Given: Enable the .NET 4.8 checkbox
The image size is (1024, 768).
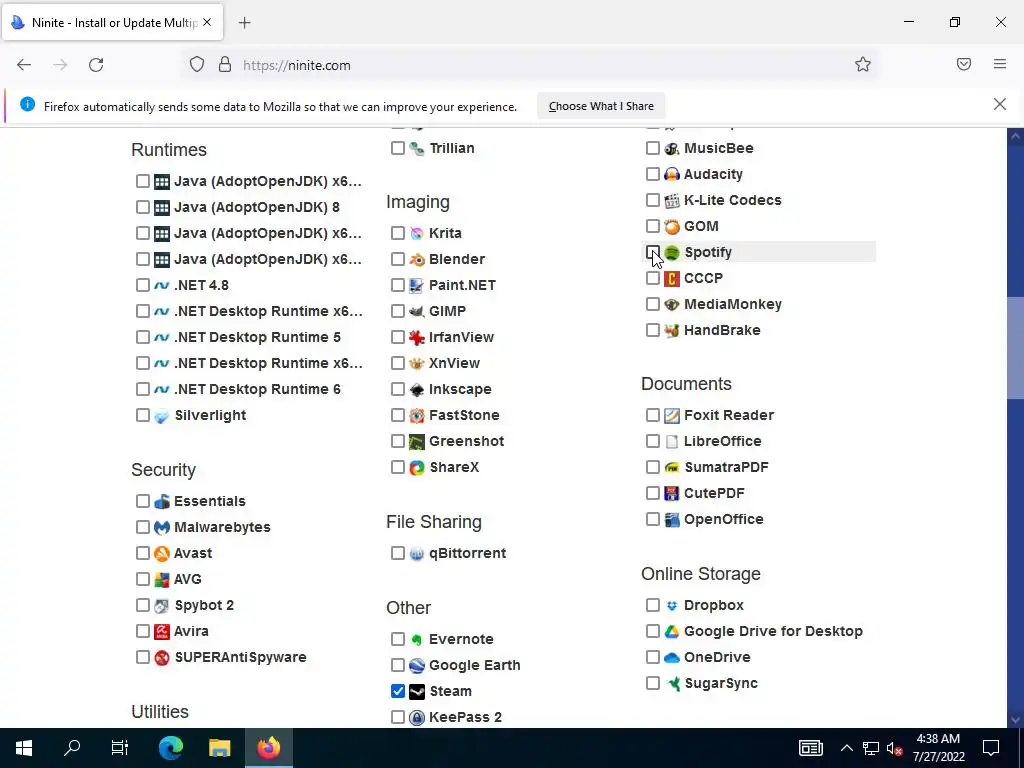Looking at the screenshot, I should pos(142,285).
